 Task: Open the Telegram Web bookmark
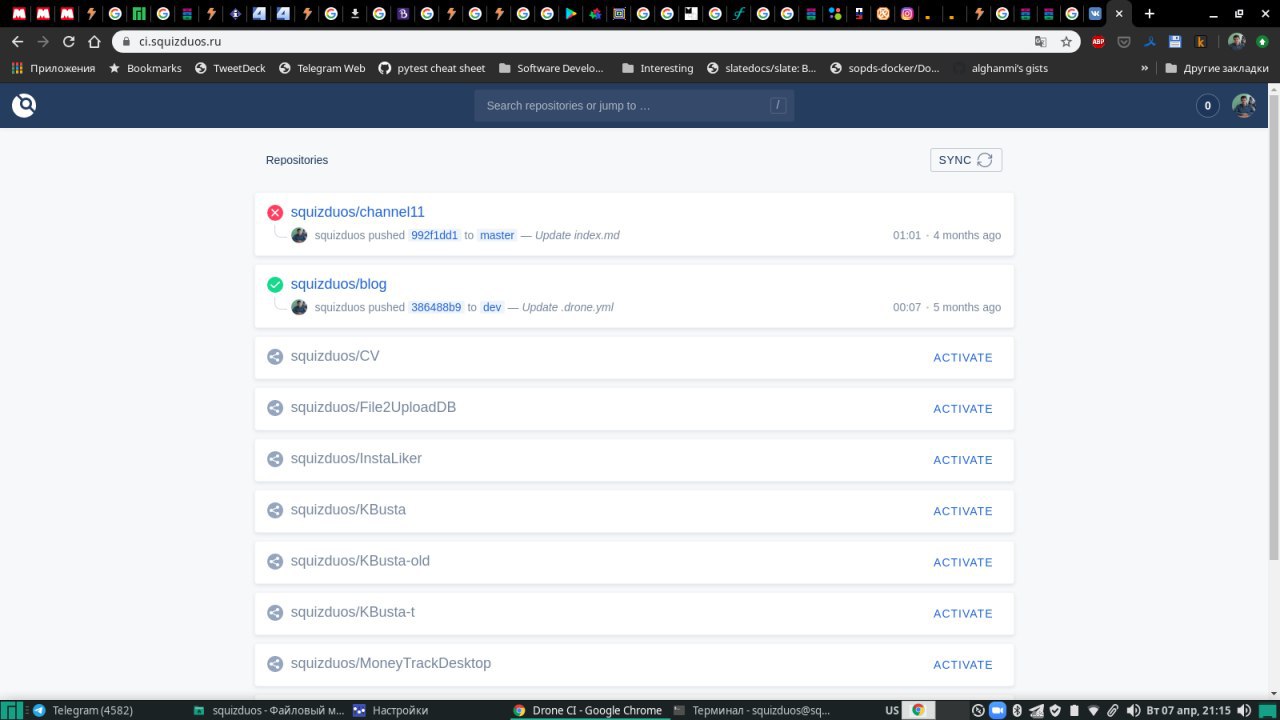point(321,68)
